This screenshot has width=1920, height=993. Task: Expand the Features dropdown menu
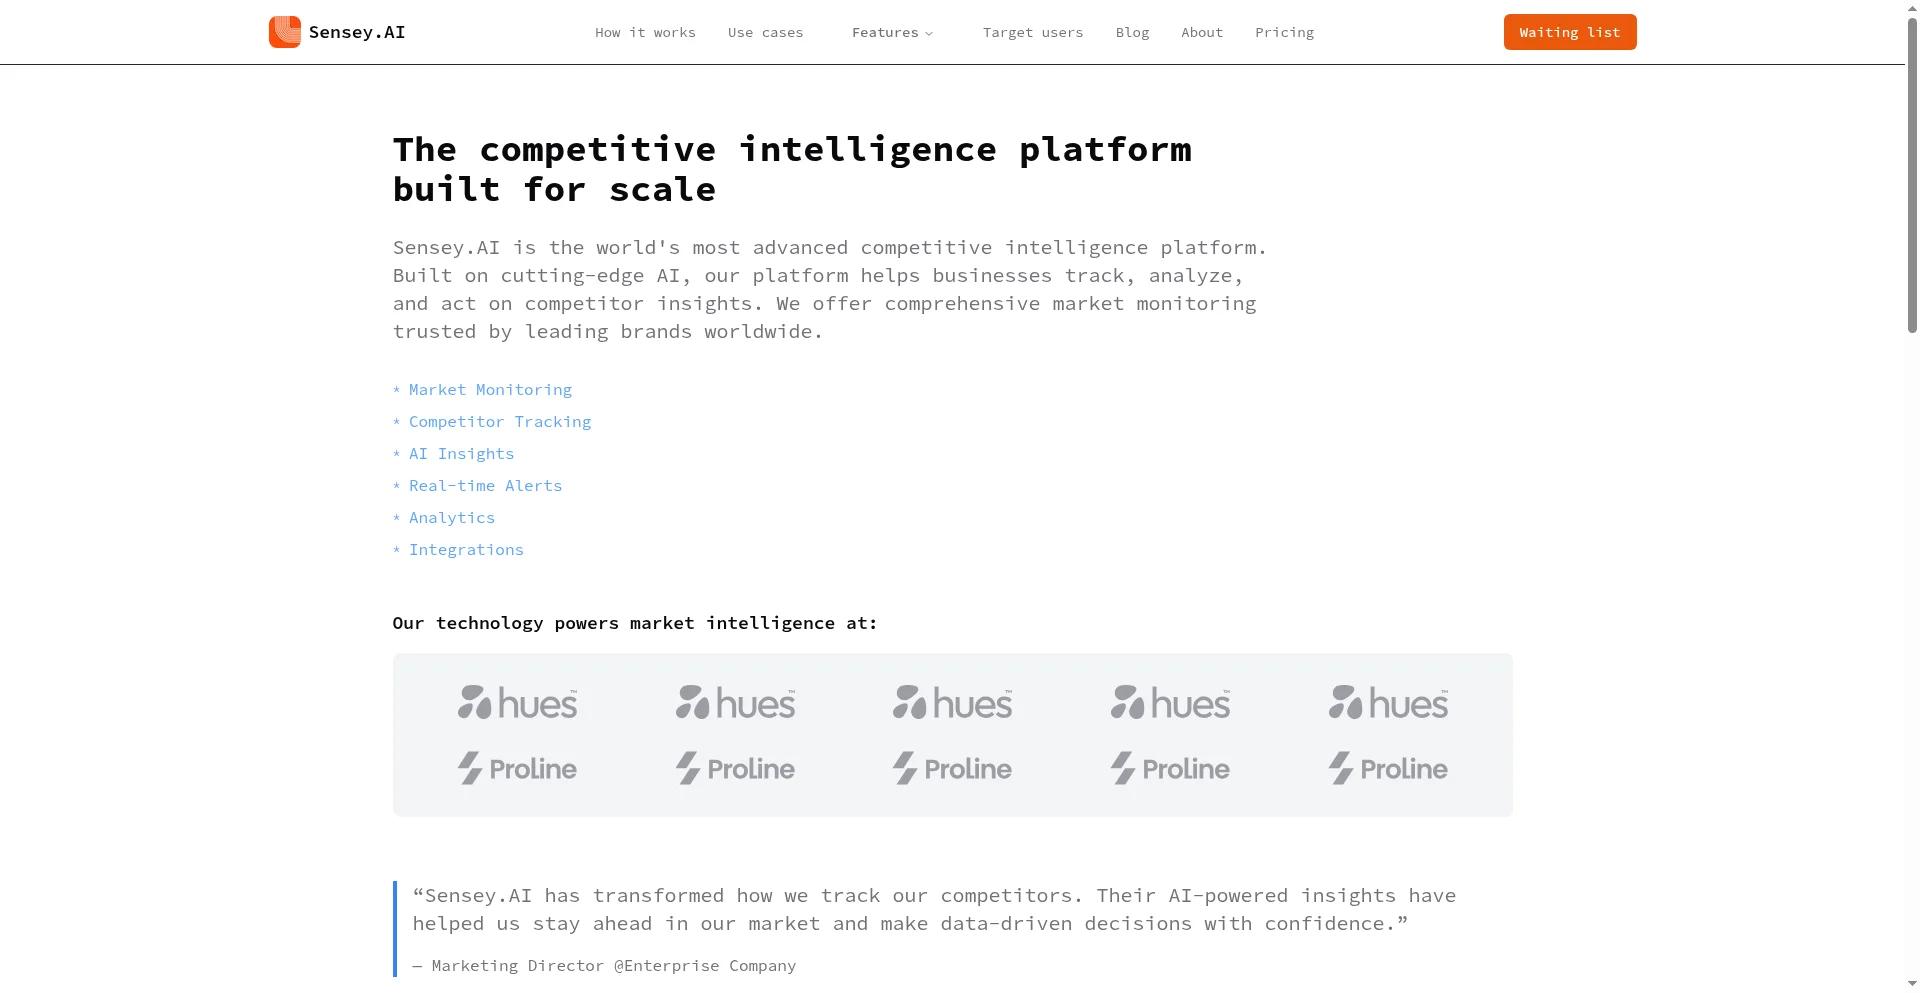click(892, 33)
